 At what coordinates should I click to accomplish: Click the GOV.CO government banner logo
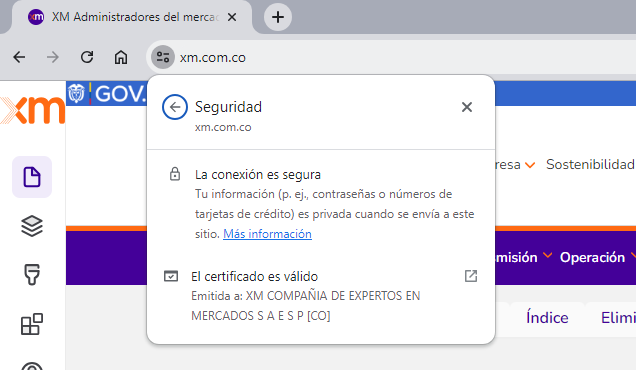point(107,94)
